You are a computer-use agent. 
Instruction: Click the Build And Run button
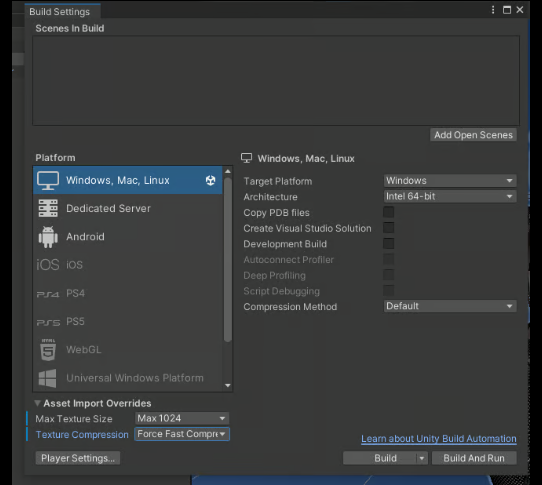click(474, 458)
